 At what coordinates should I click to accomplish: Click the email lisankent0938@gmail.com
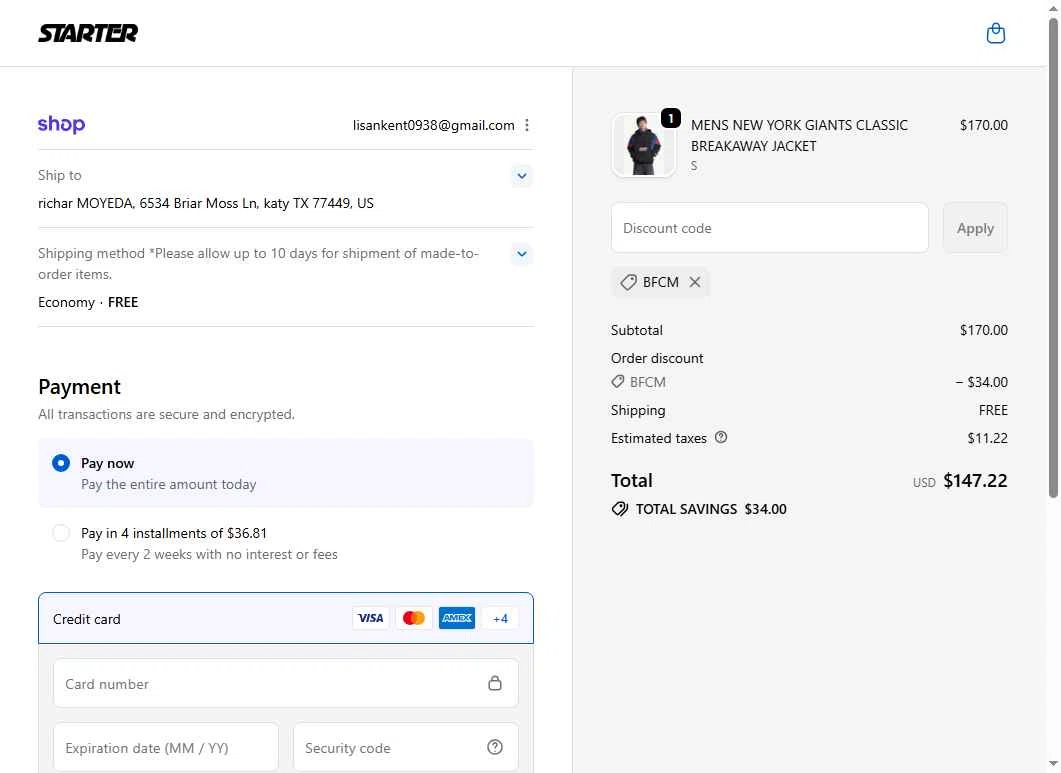tap(434, 125)
